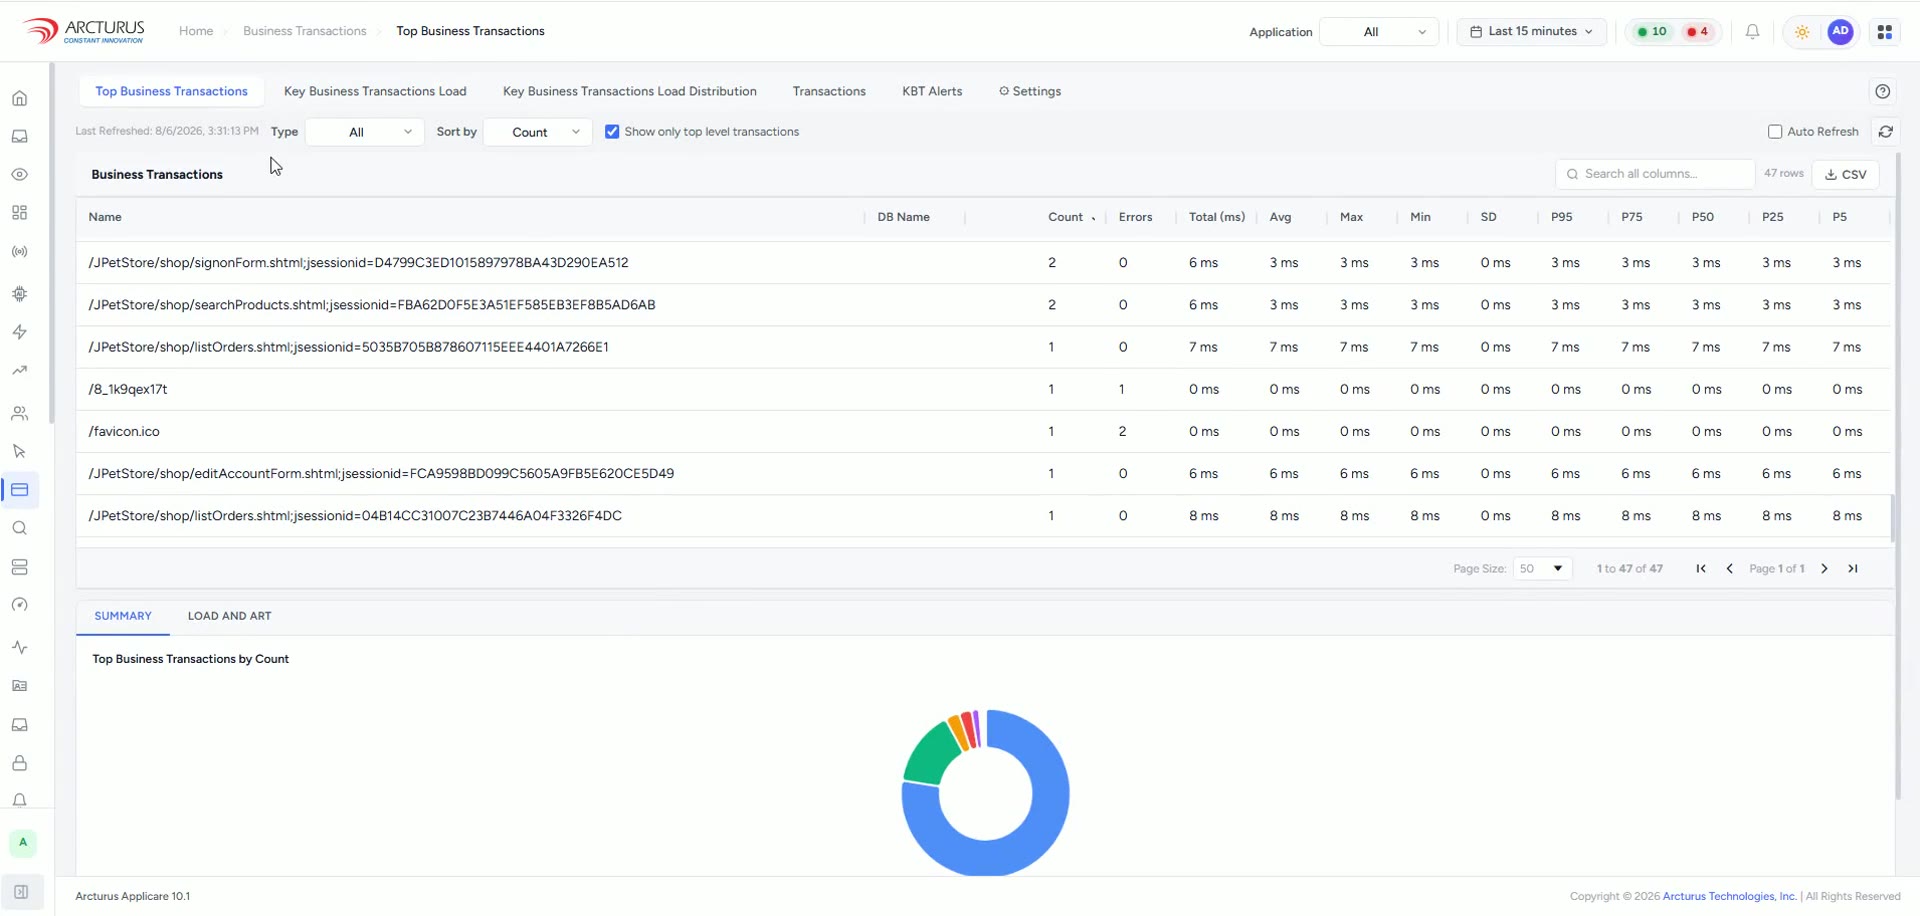Viewport: 1920px width, 916px height.
Task: Click the green A badge in sidebar
Action: [x=22, y=843]
